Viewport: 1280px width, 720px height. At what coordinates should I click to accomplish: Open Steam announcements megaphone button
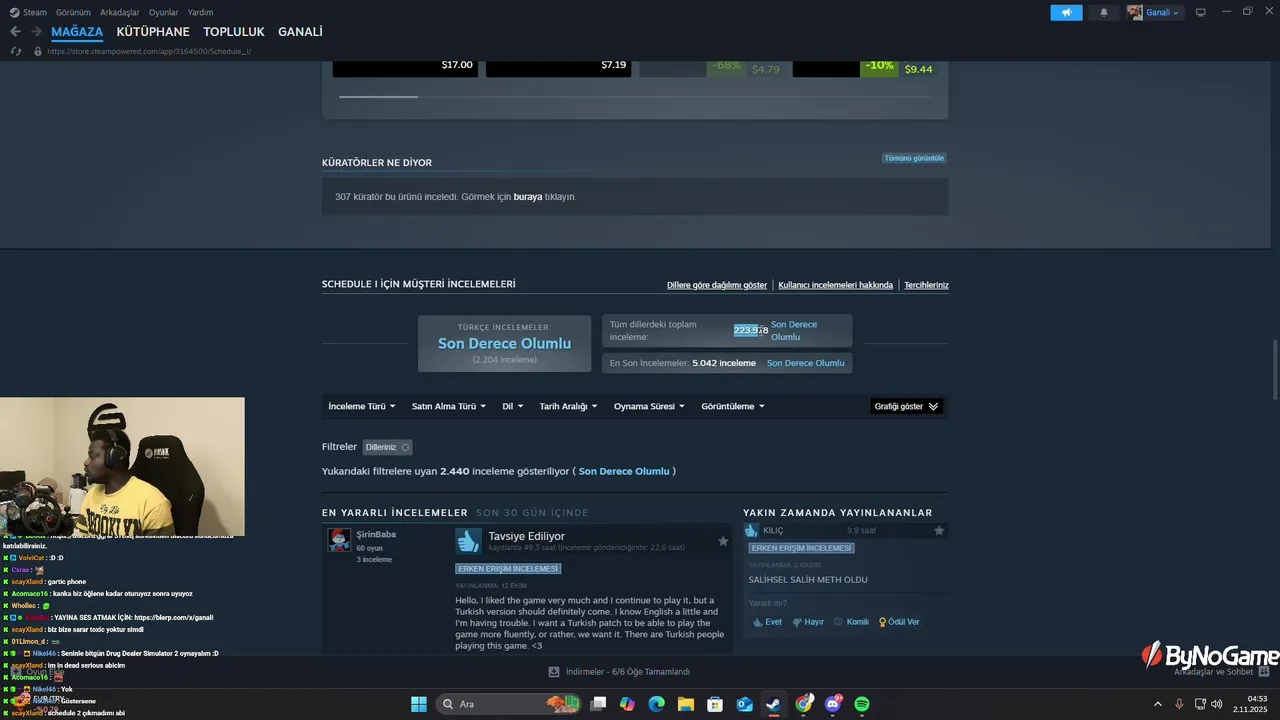[1066, 12]
